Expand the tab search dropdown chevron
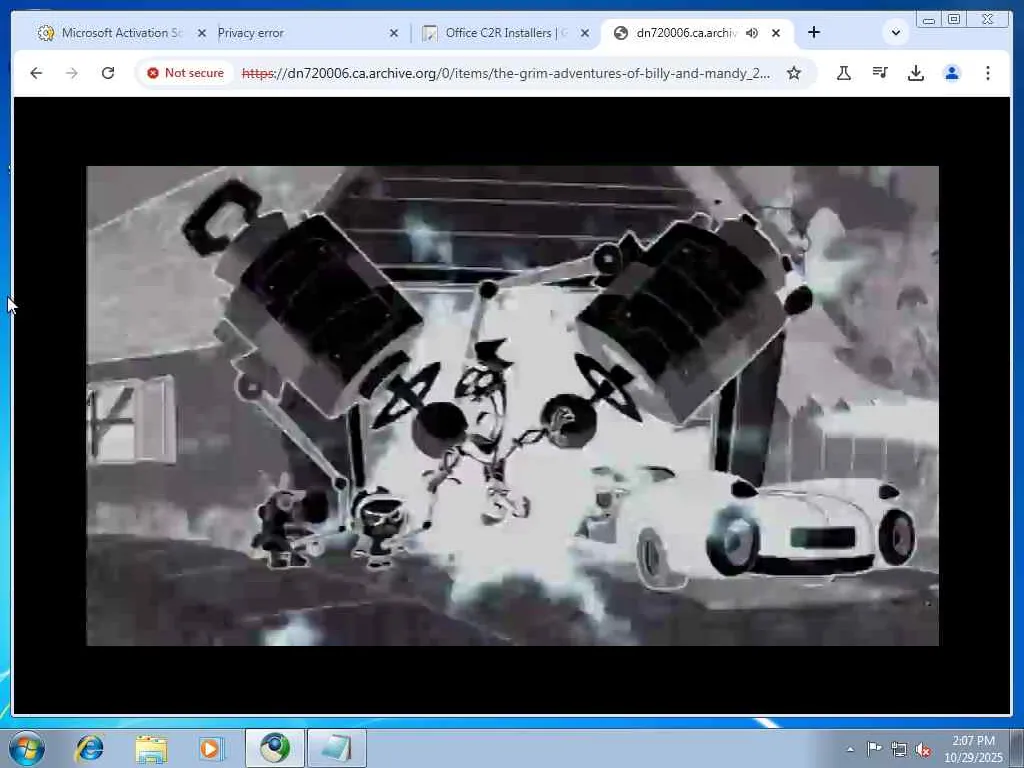Screen dimensions: 1024x768 (x=895, y=33)
